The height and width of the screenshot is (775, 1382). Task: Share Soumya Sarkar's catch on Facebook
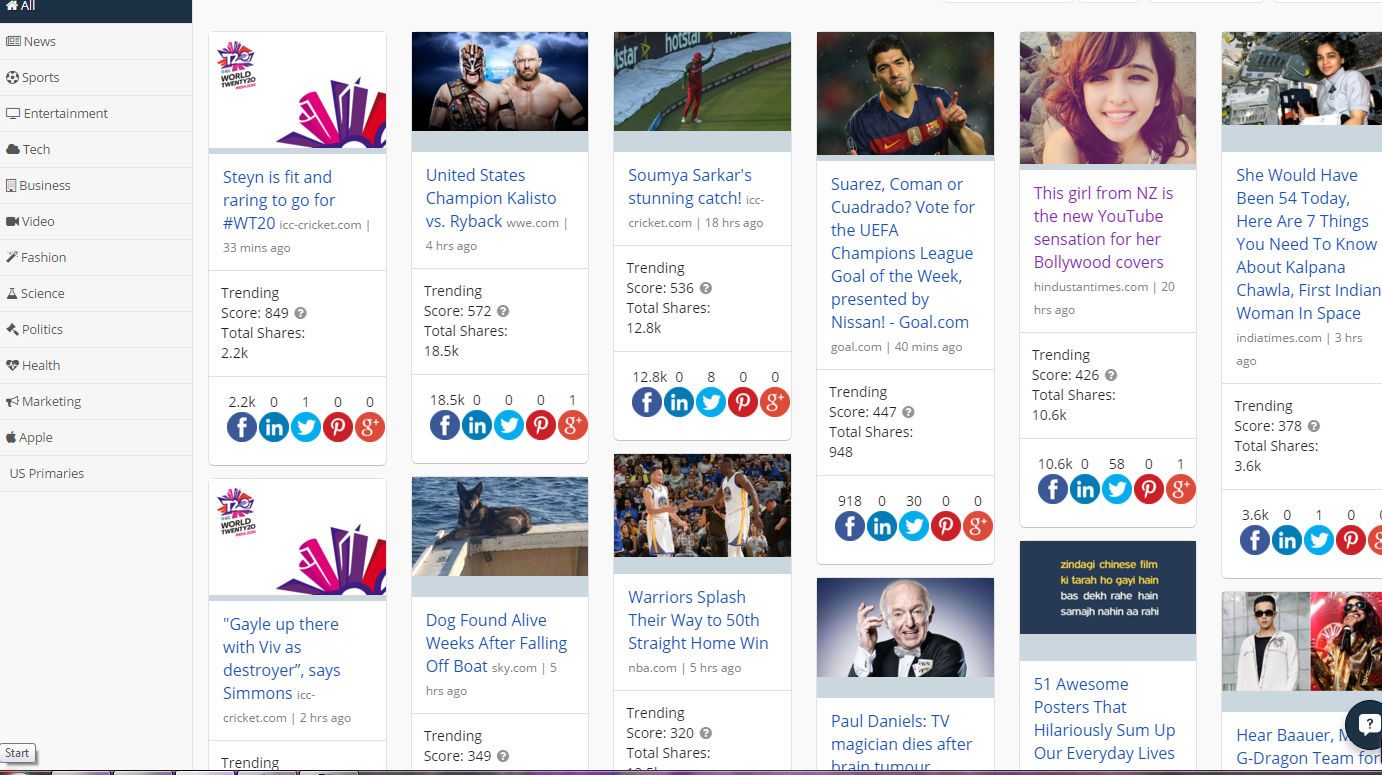[x=647, y=402]
